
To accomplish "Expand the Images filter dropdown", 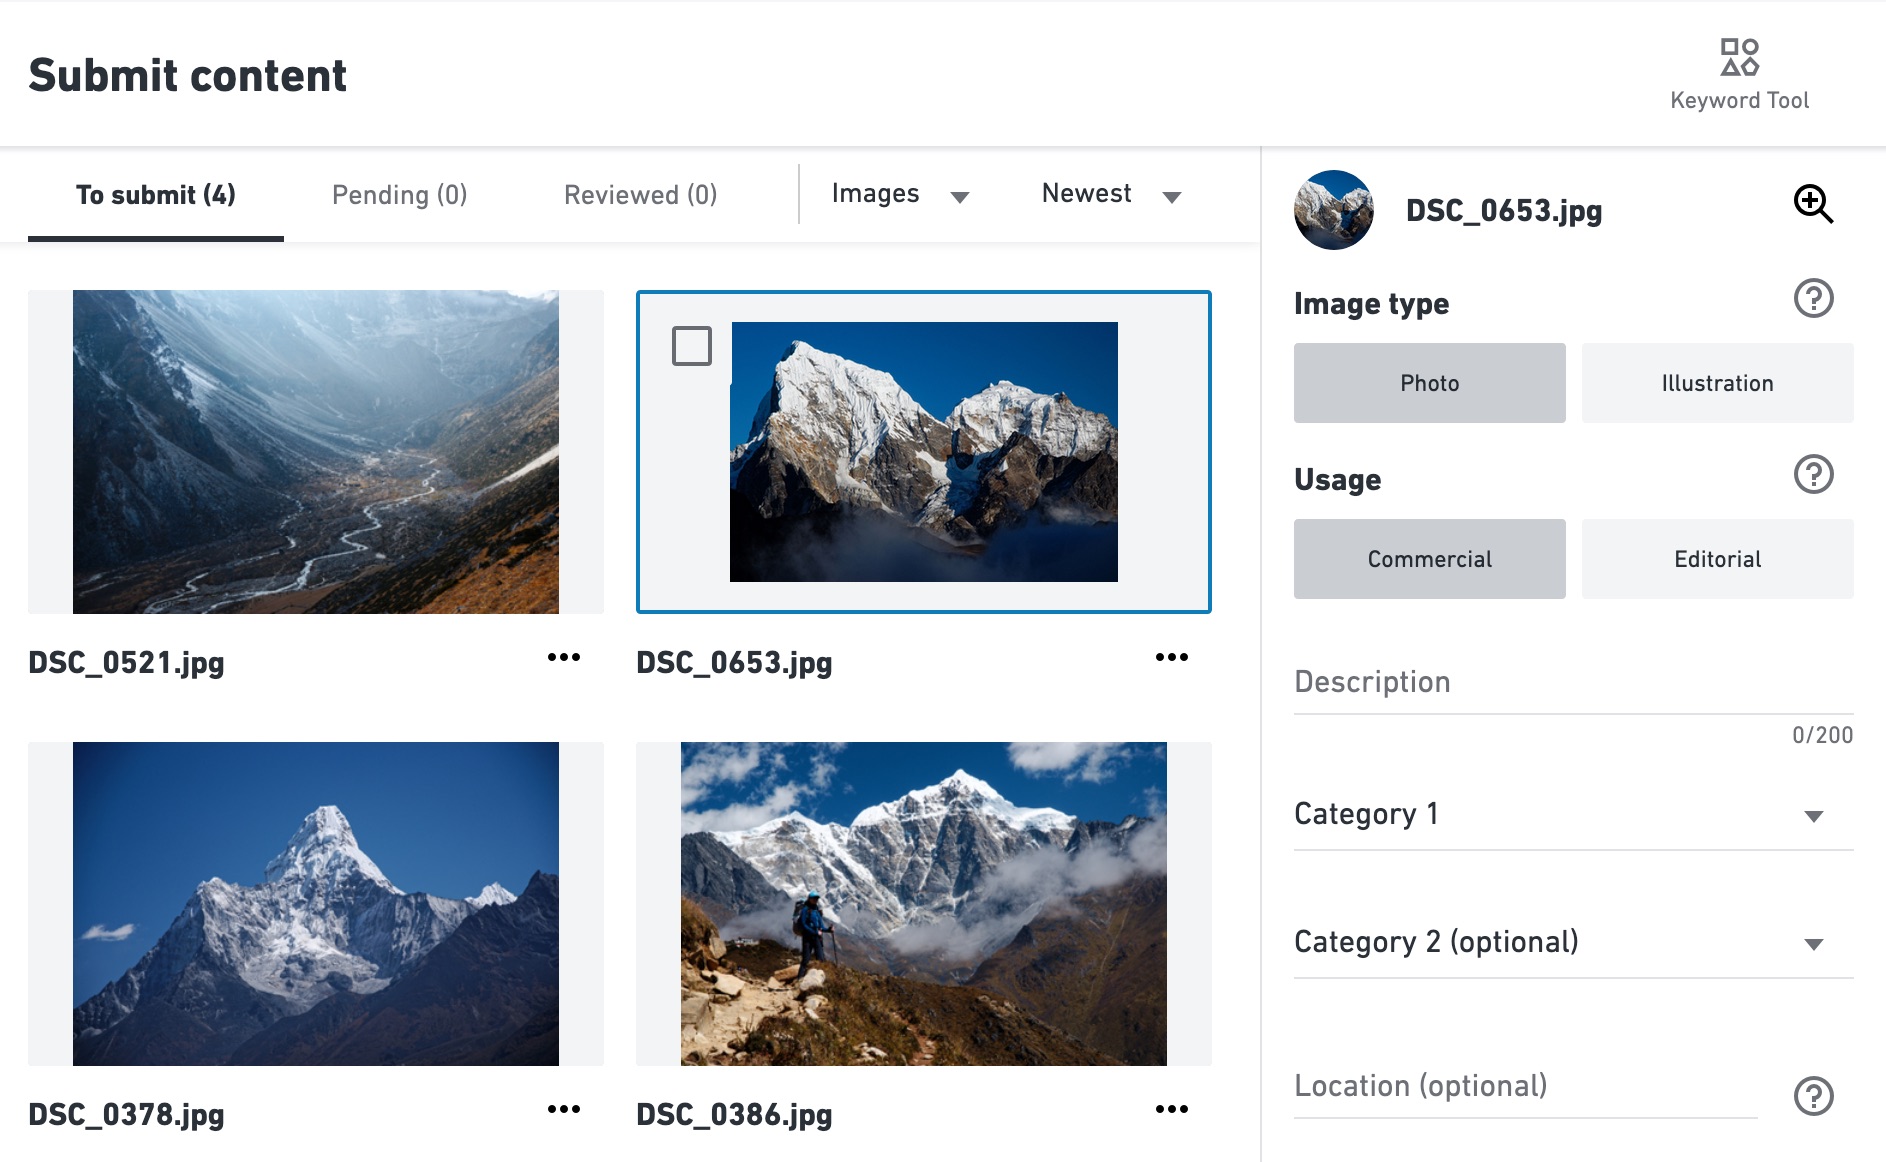I will click(900, 194).
